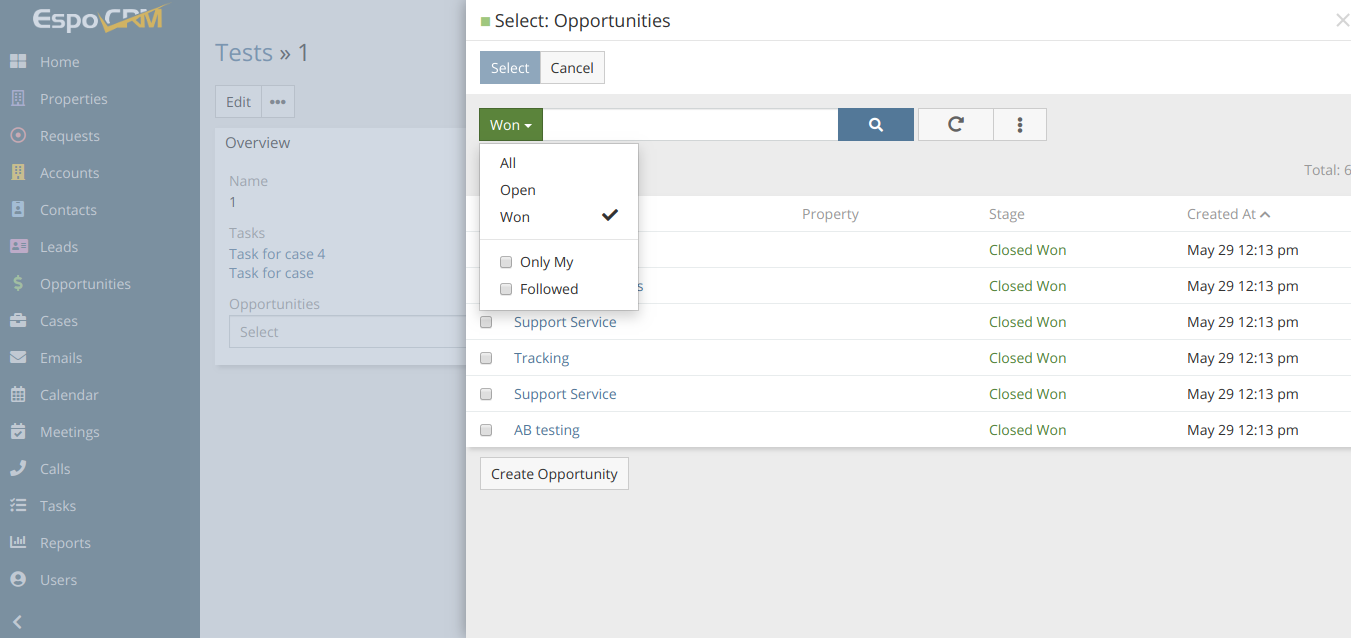Open the three-dot options menu beside search
This screenshot has width=1351, height=638.
click(x=1020, y=125)
